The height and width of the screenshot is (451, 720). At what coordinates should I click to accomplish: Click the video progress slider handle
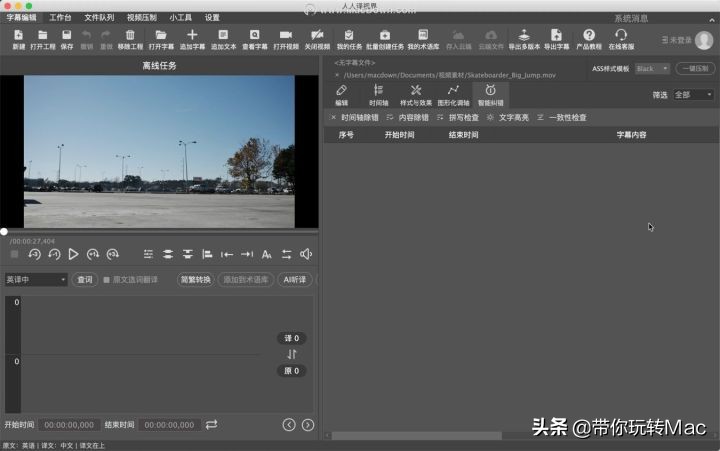tap(4, 231)
